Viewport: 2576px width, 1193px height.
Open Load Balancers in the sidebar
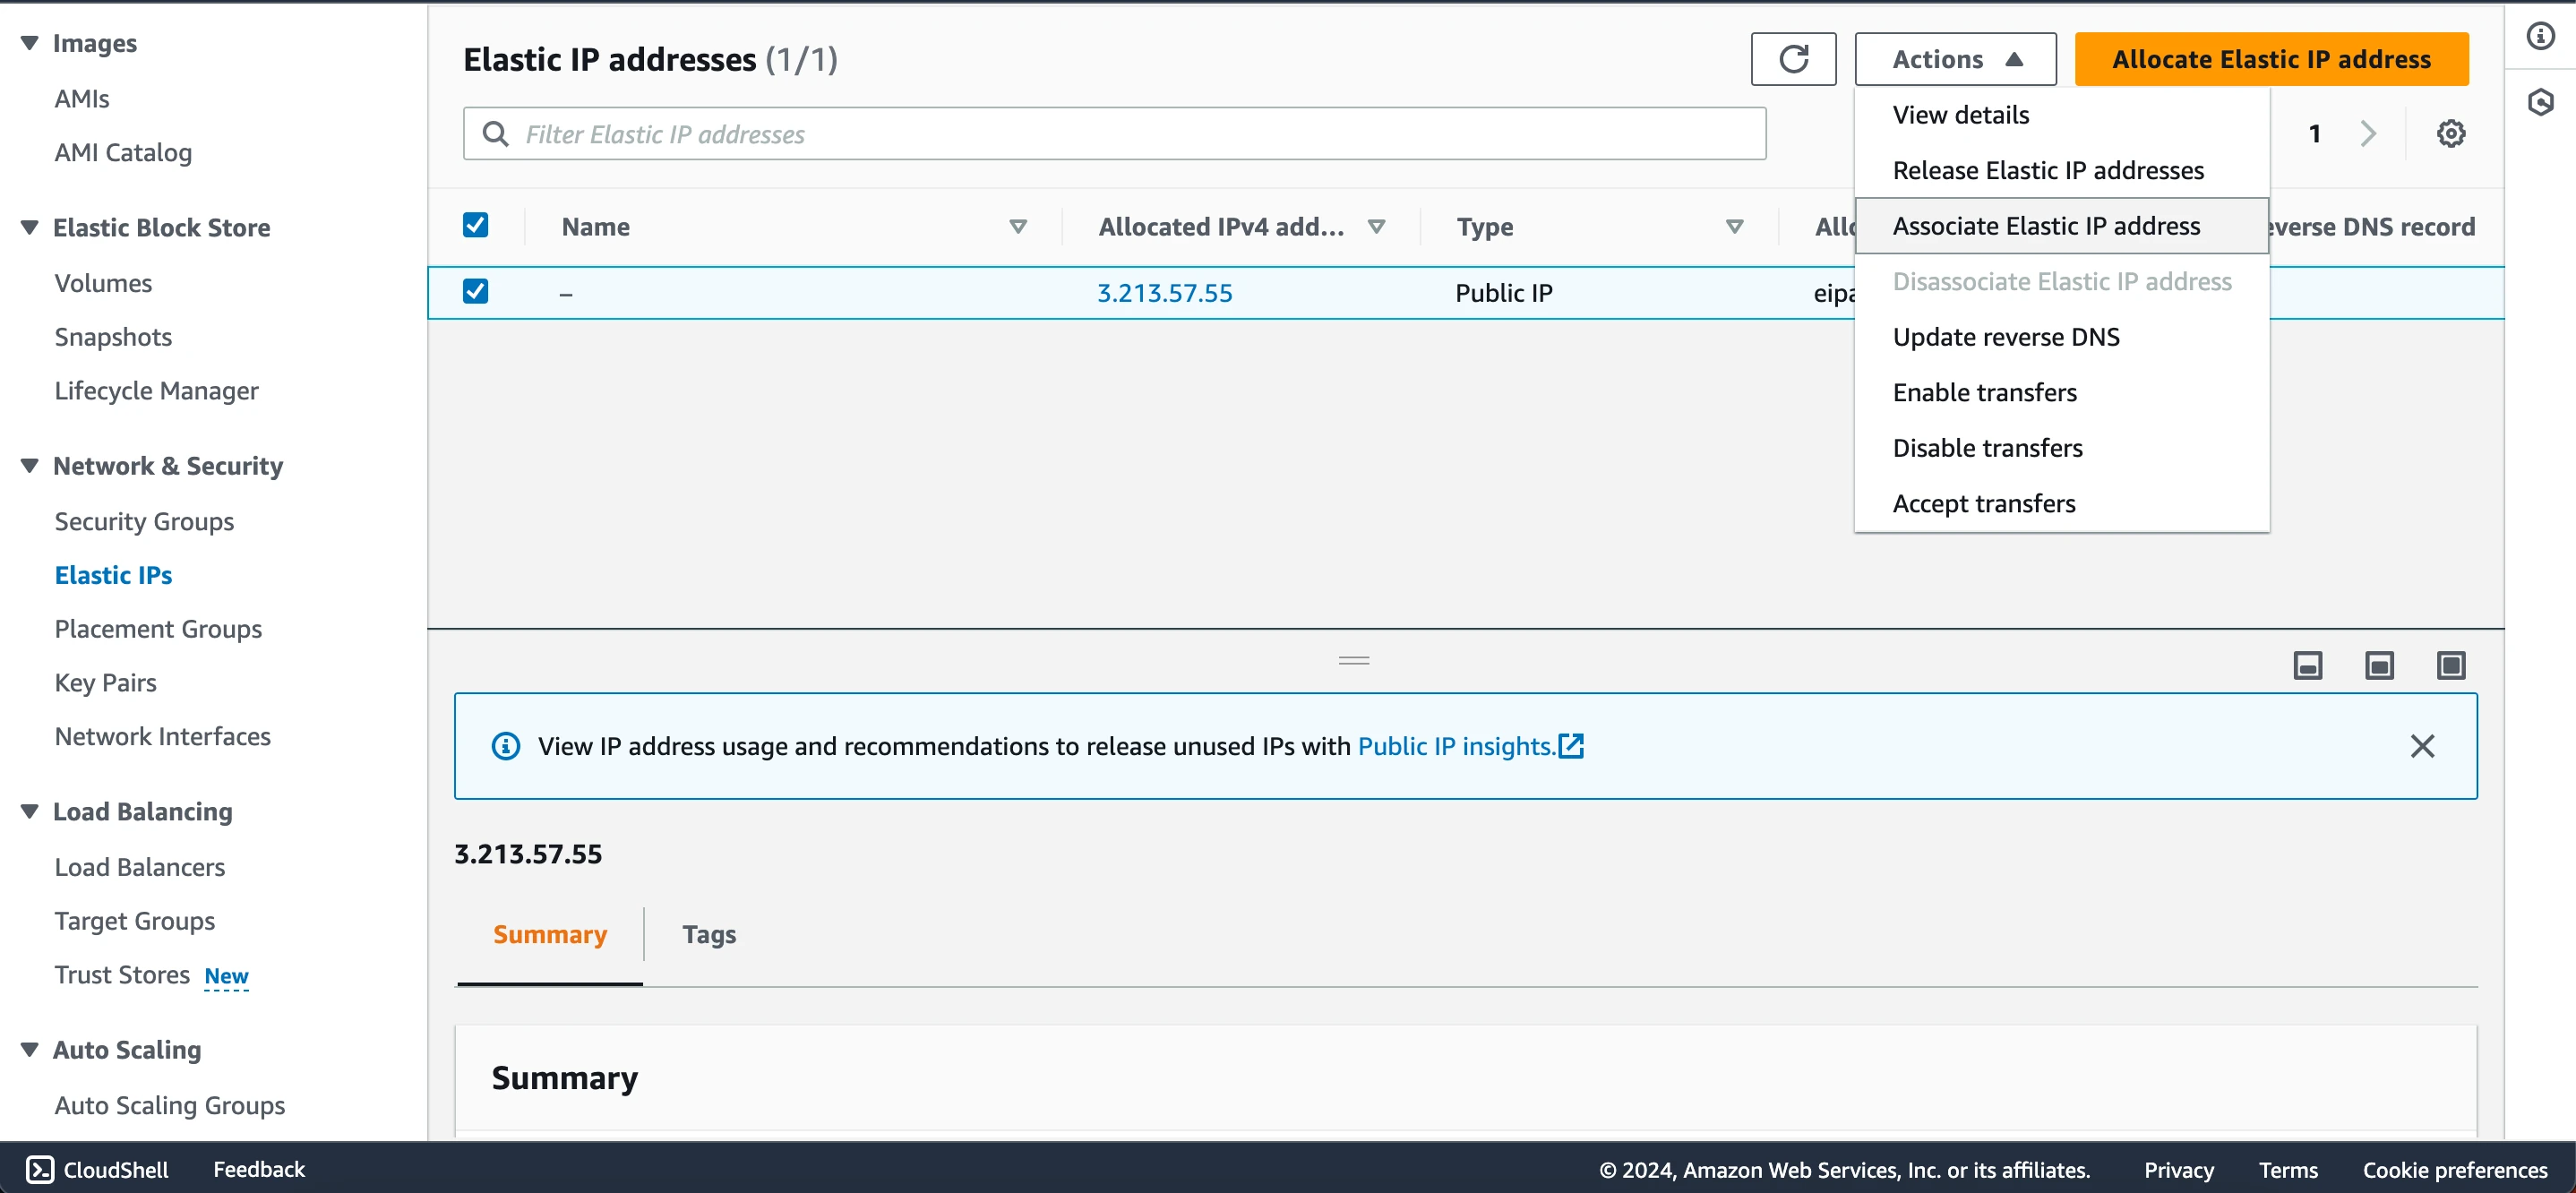139,867
